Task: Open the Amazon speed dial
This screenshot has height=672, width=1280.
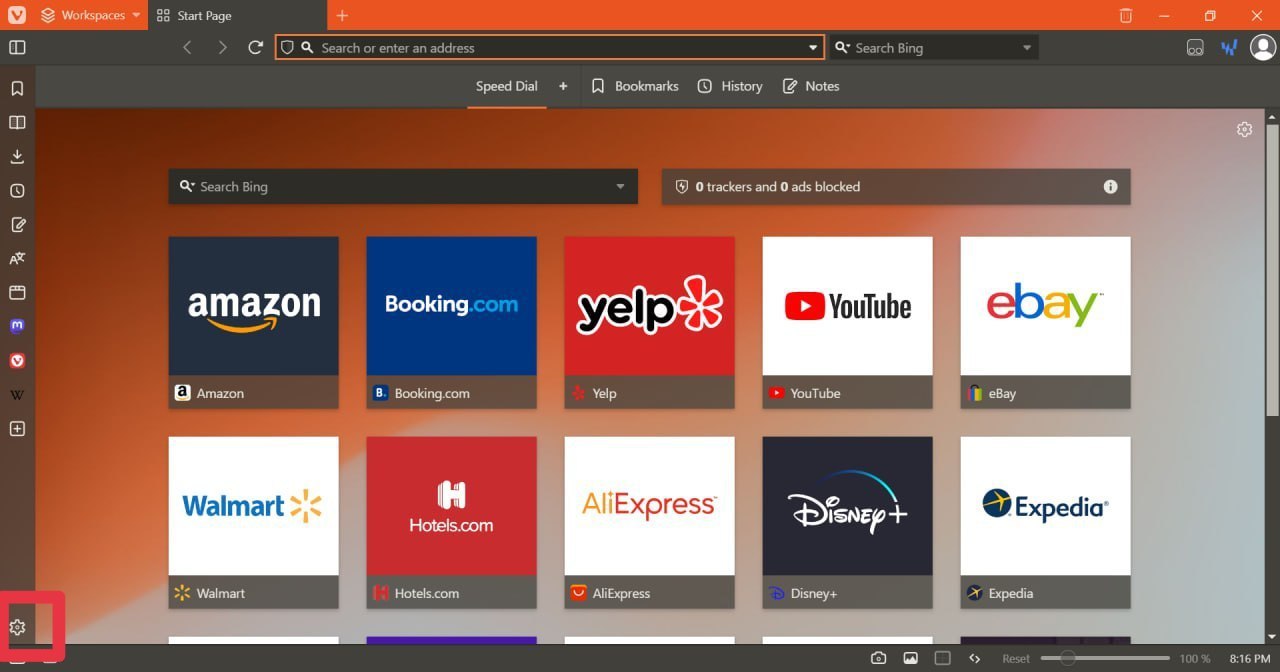Action: pos(254,322)
